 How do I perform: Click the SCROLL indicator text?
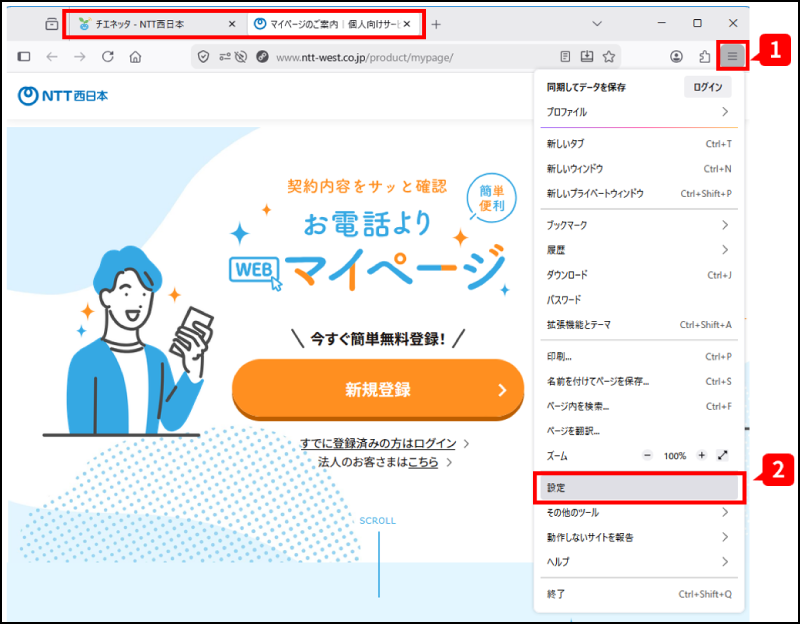point(378,520)
